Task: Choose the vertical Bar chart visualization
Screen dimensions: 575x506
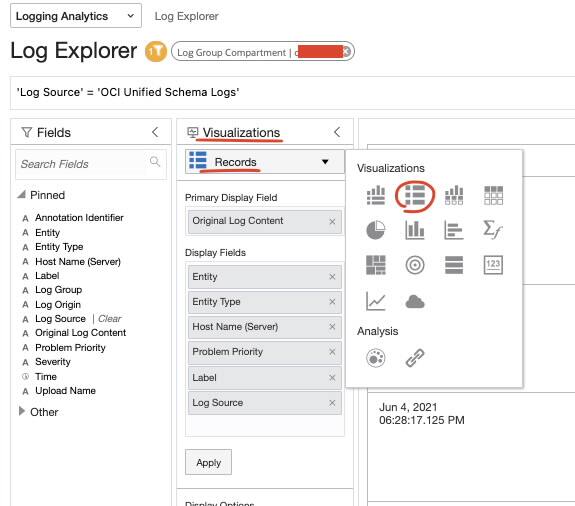Action: [415, 230]
